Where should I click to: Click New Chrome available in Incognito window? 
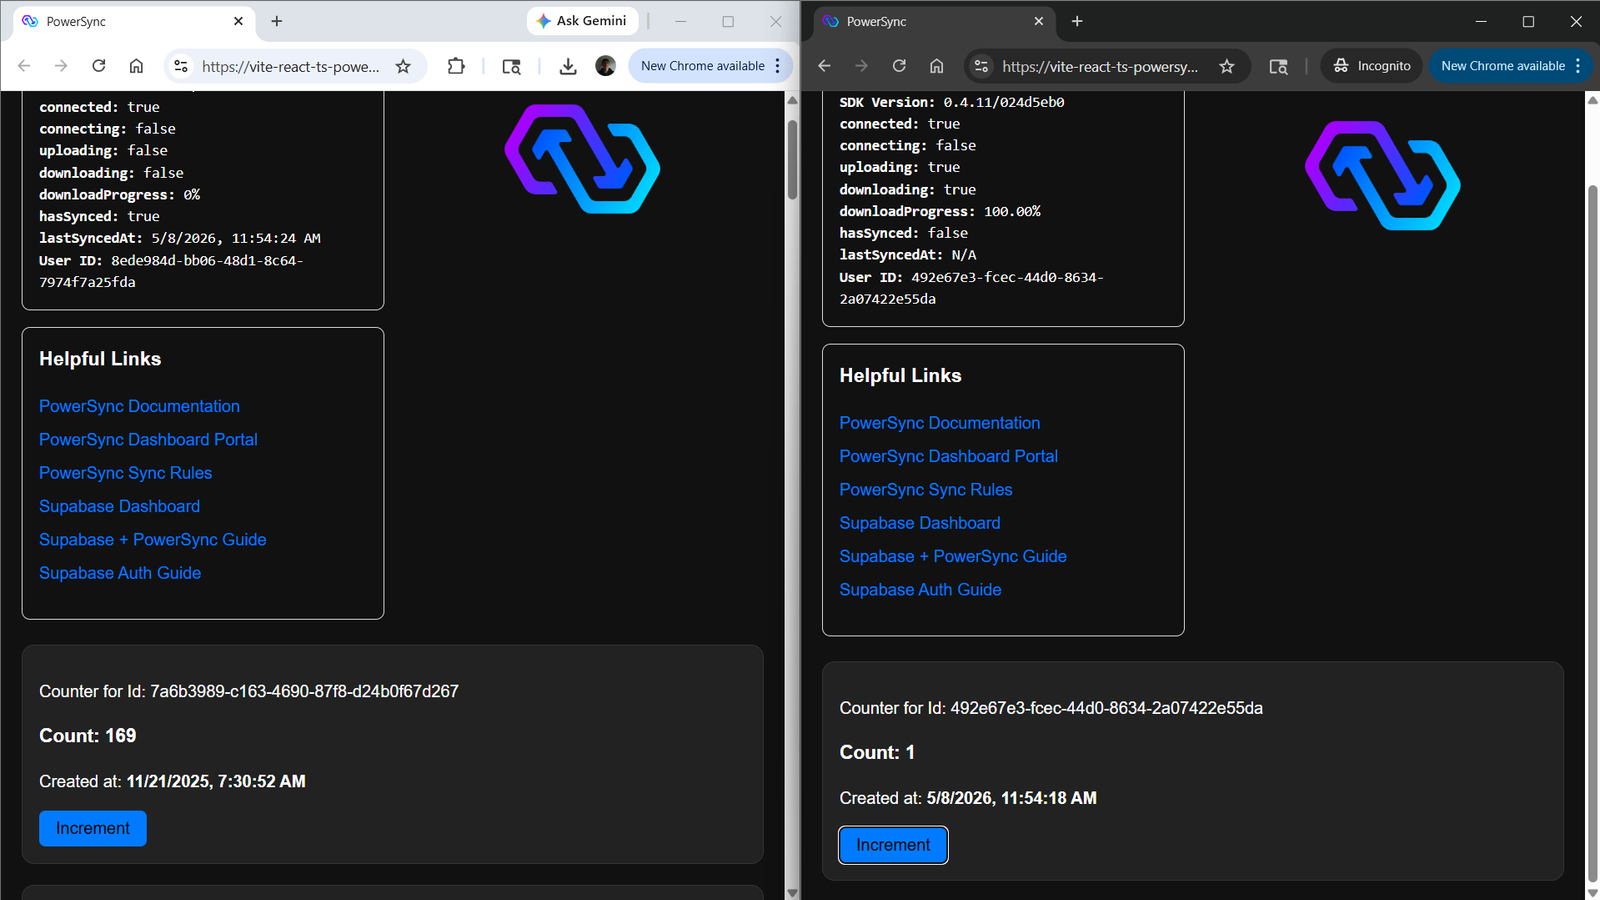tap(1503, 66)
